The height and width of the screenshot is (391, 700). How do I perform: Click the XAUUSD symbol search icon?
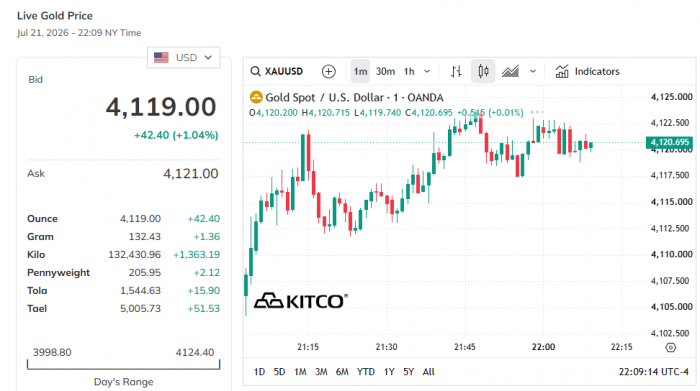255,71
